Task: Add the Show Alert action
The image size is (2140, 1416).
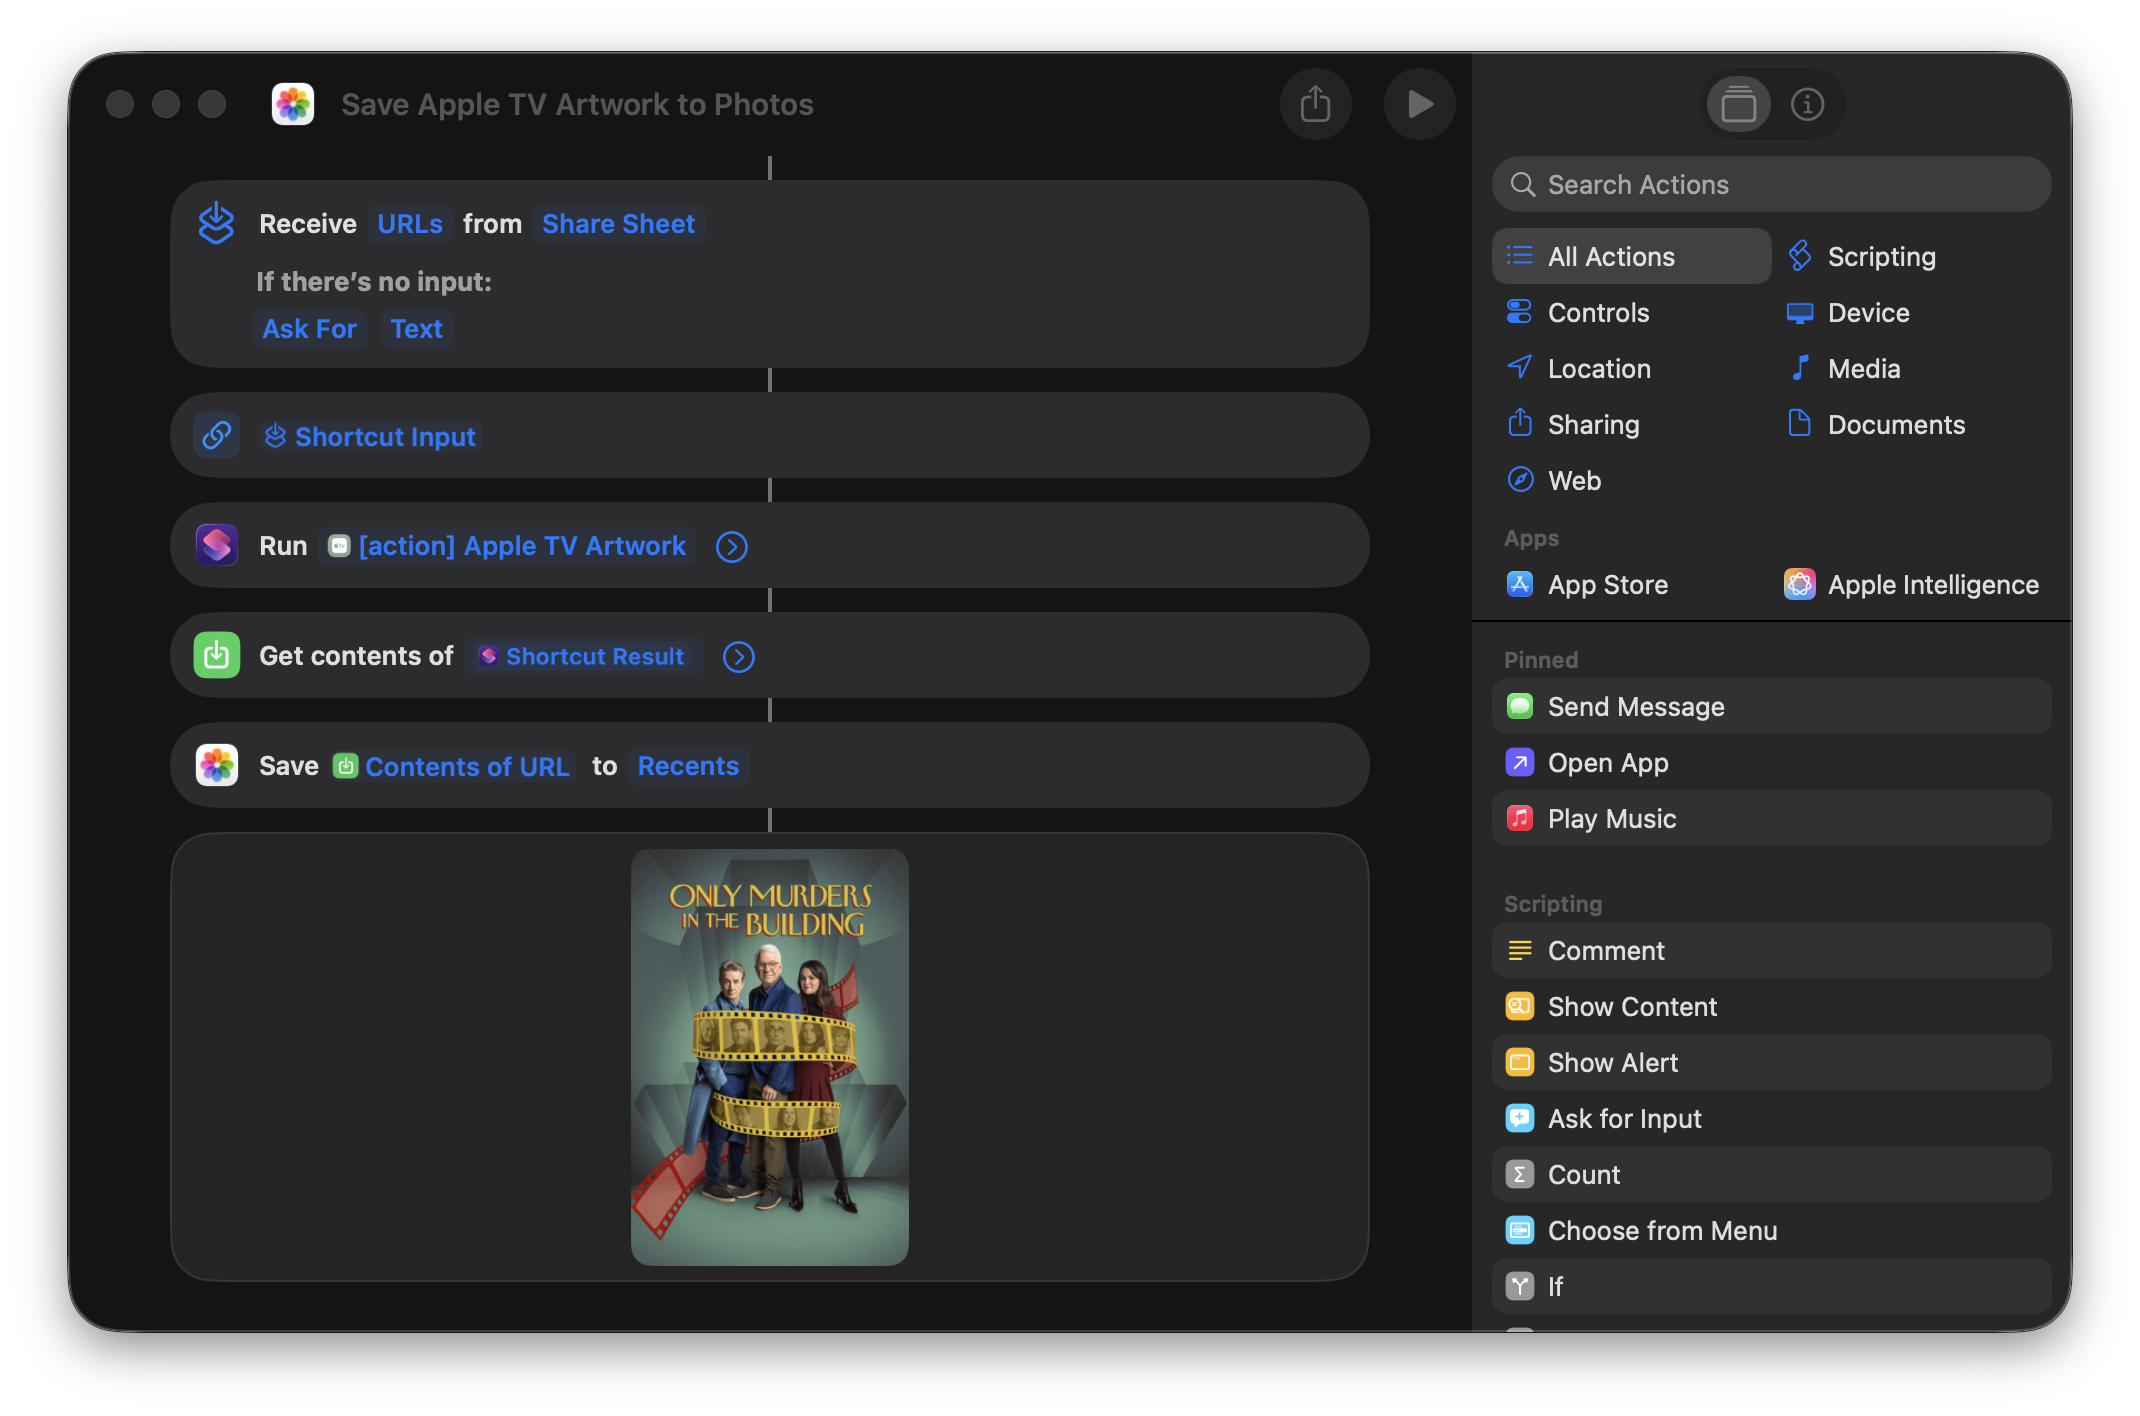Action: point(1771,1062)
